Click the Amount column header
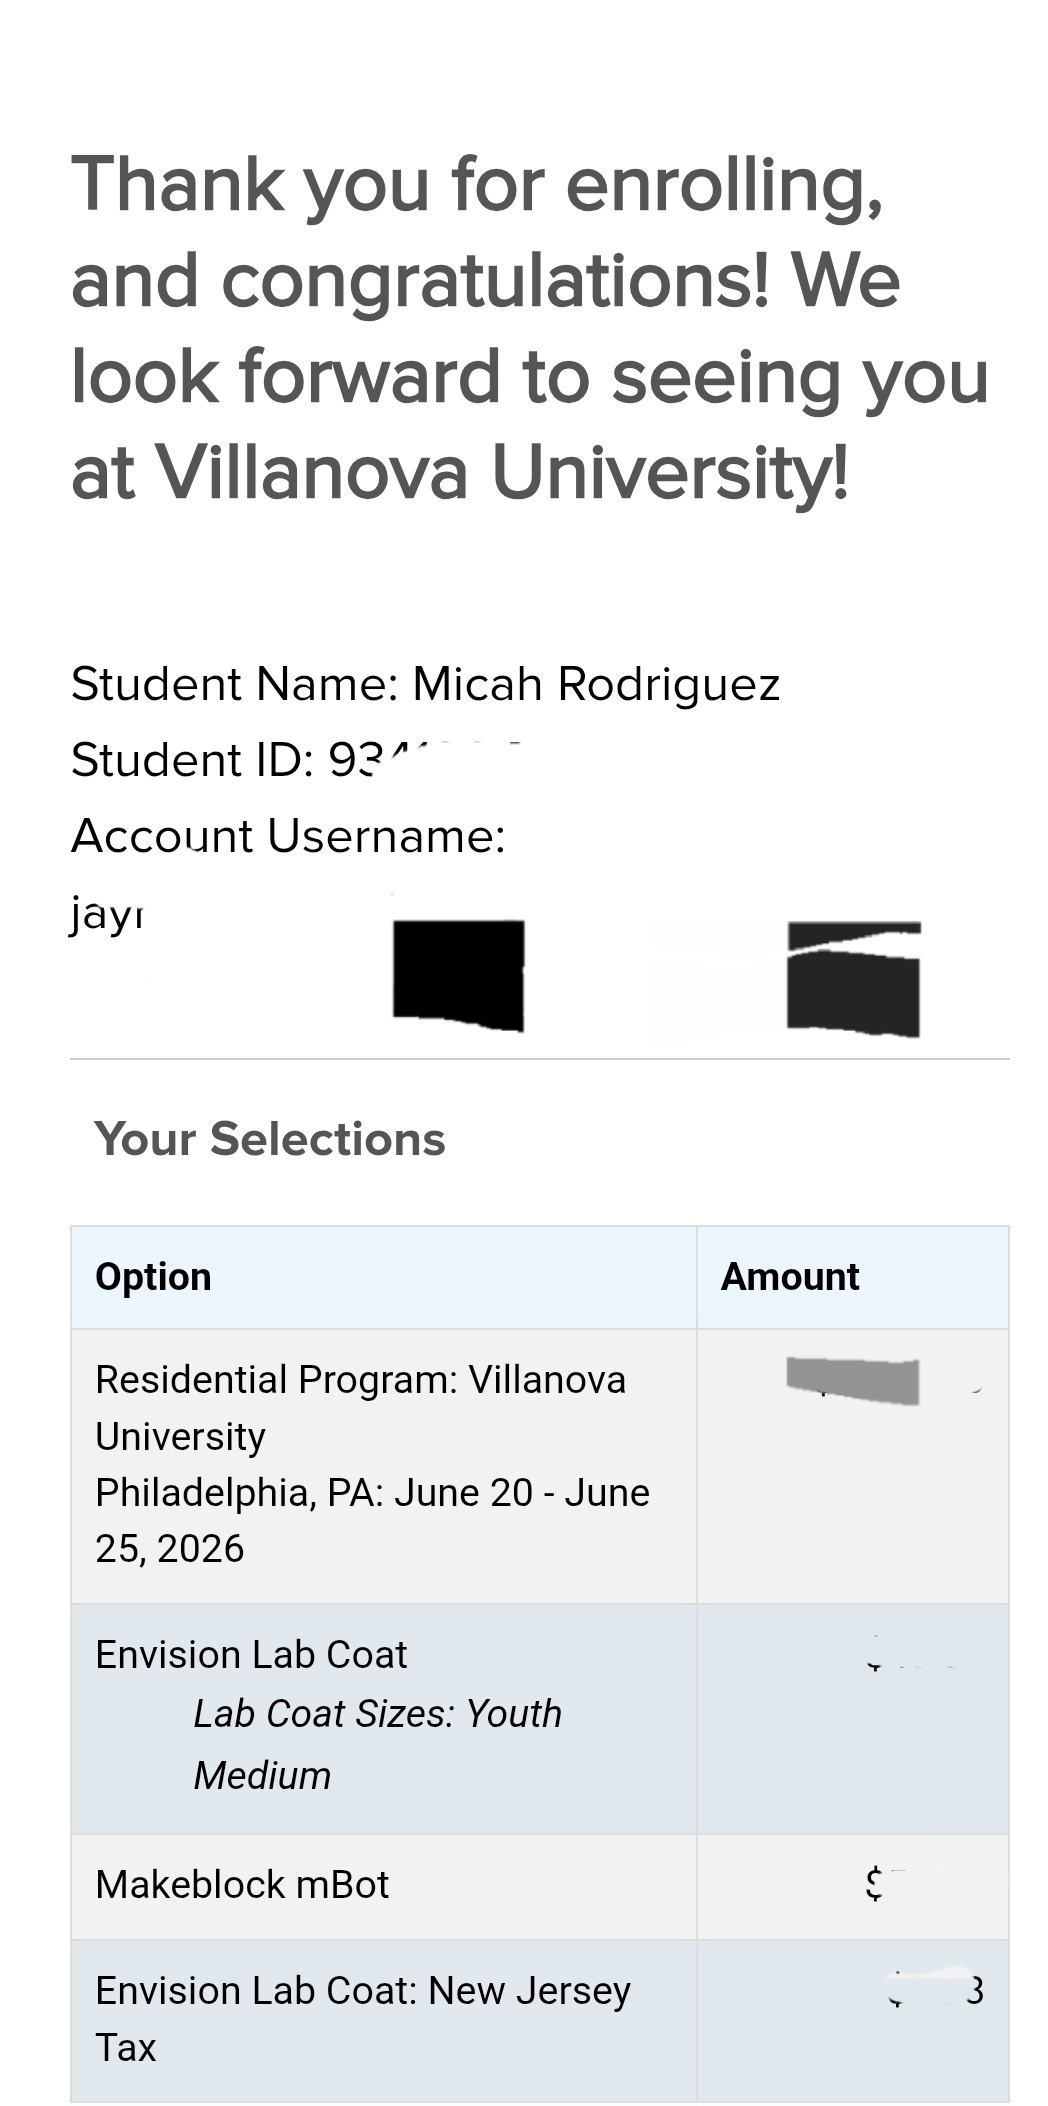 pos(790,1277)
